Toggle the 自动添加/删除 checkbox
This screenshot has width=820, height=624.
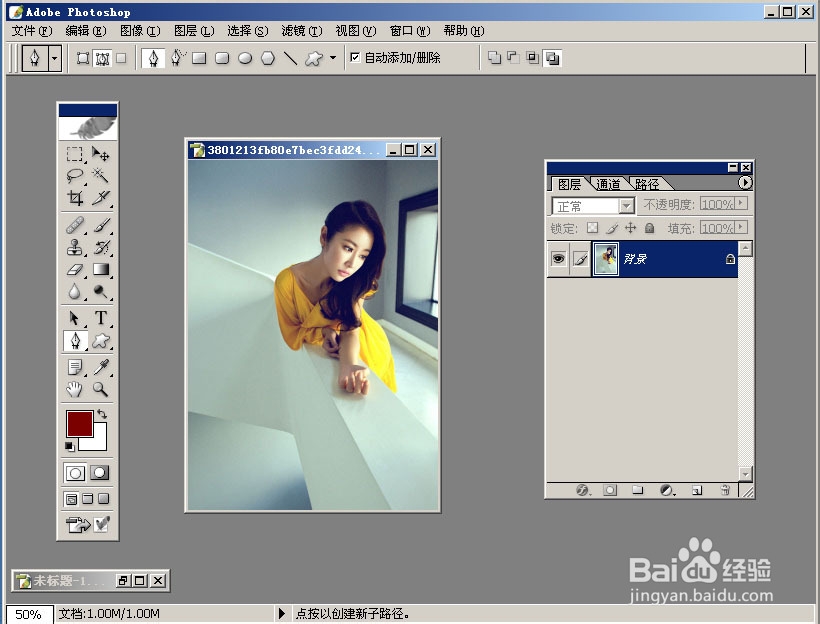coord(355,58)
